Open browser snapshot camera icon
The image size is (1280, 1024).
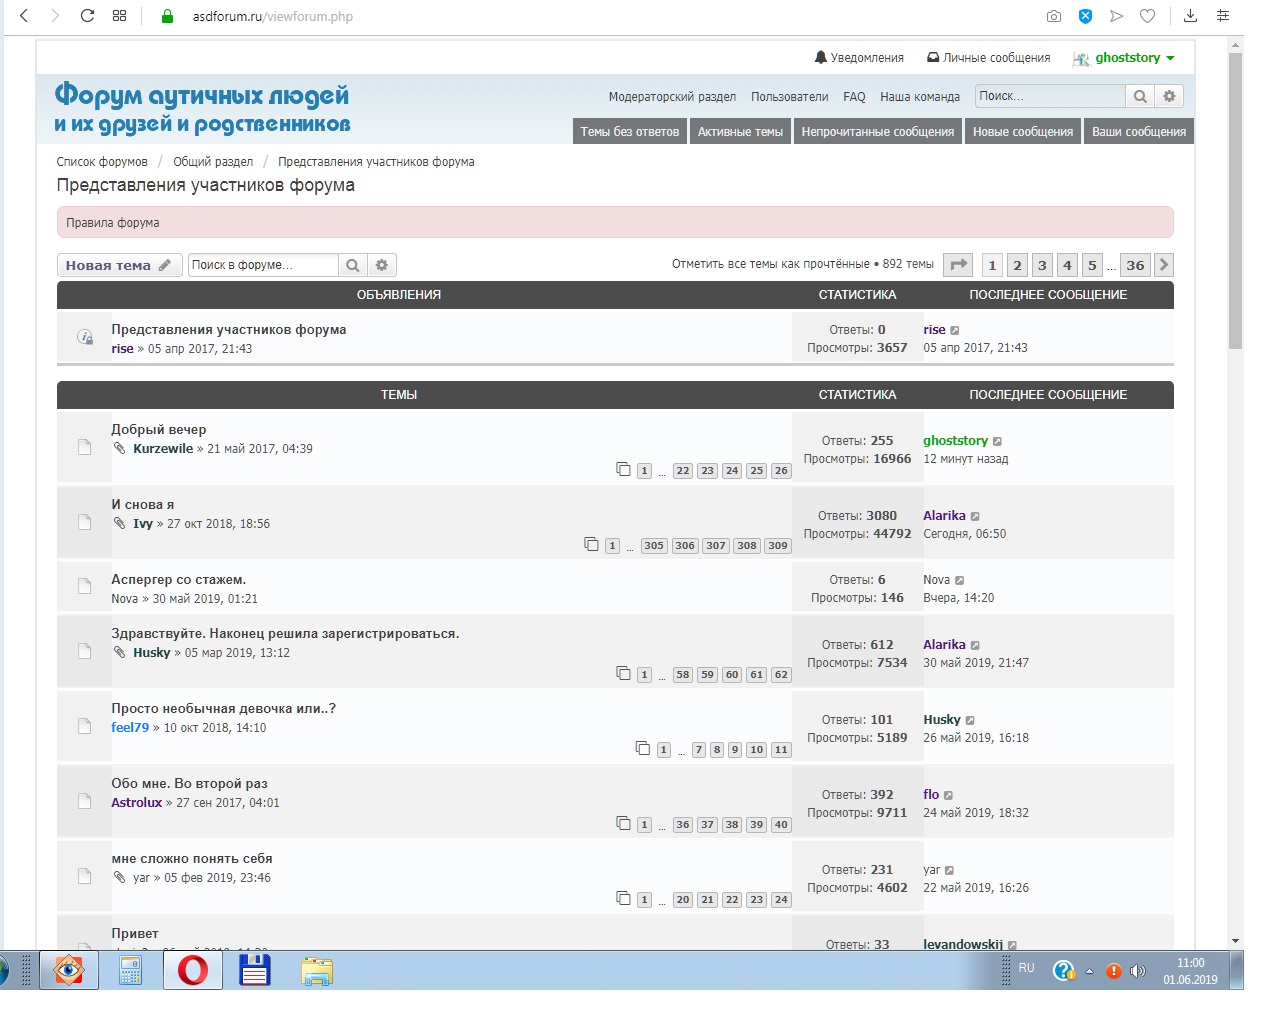(1053, 16)
